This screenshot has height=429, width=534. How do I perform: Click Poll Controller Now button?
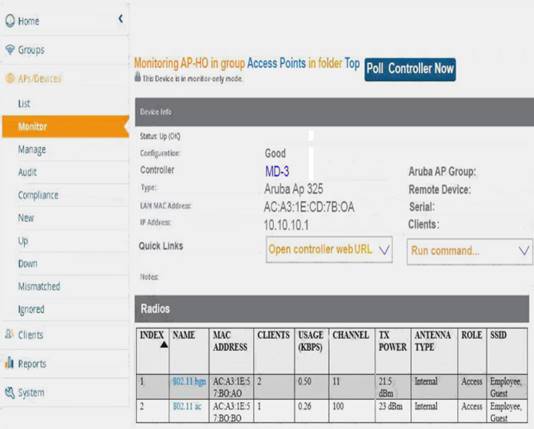pos(410,69)
